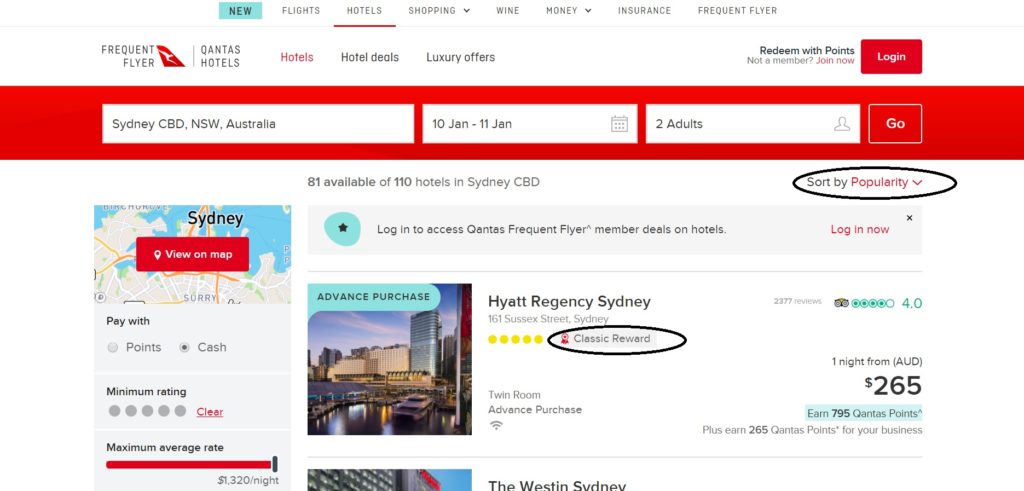Click the red Login button

[891, 57]
